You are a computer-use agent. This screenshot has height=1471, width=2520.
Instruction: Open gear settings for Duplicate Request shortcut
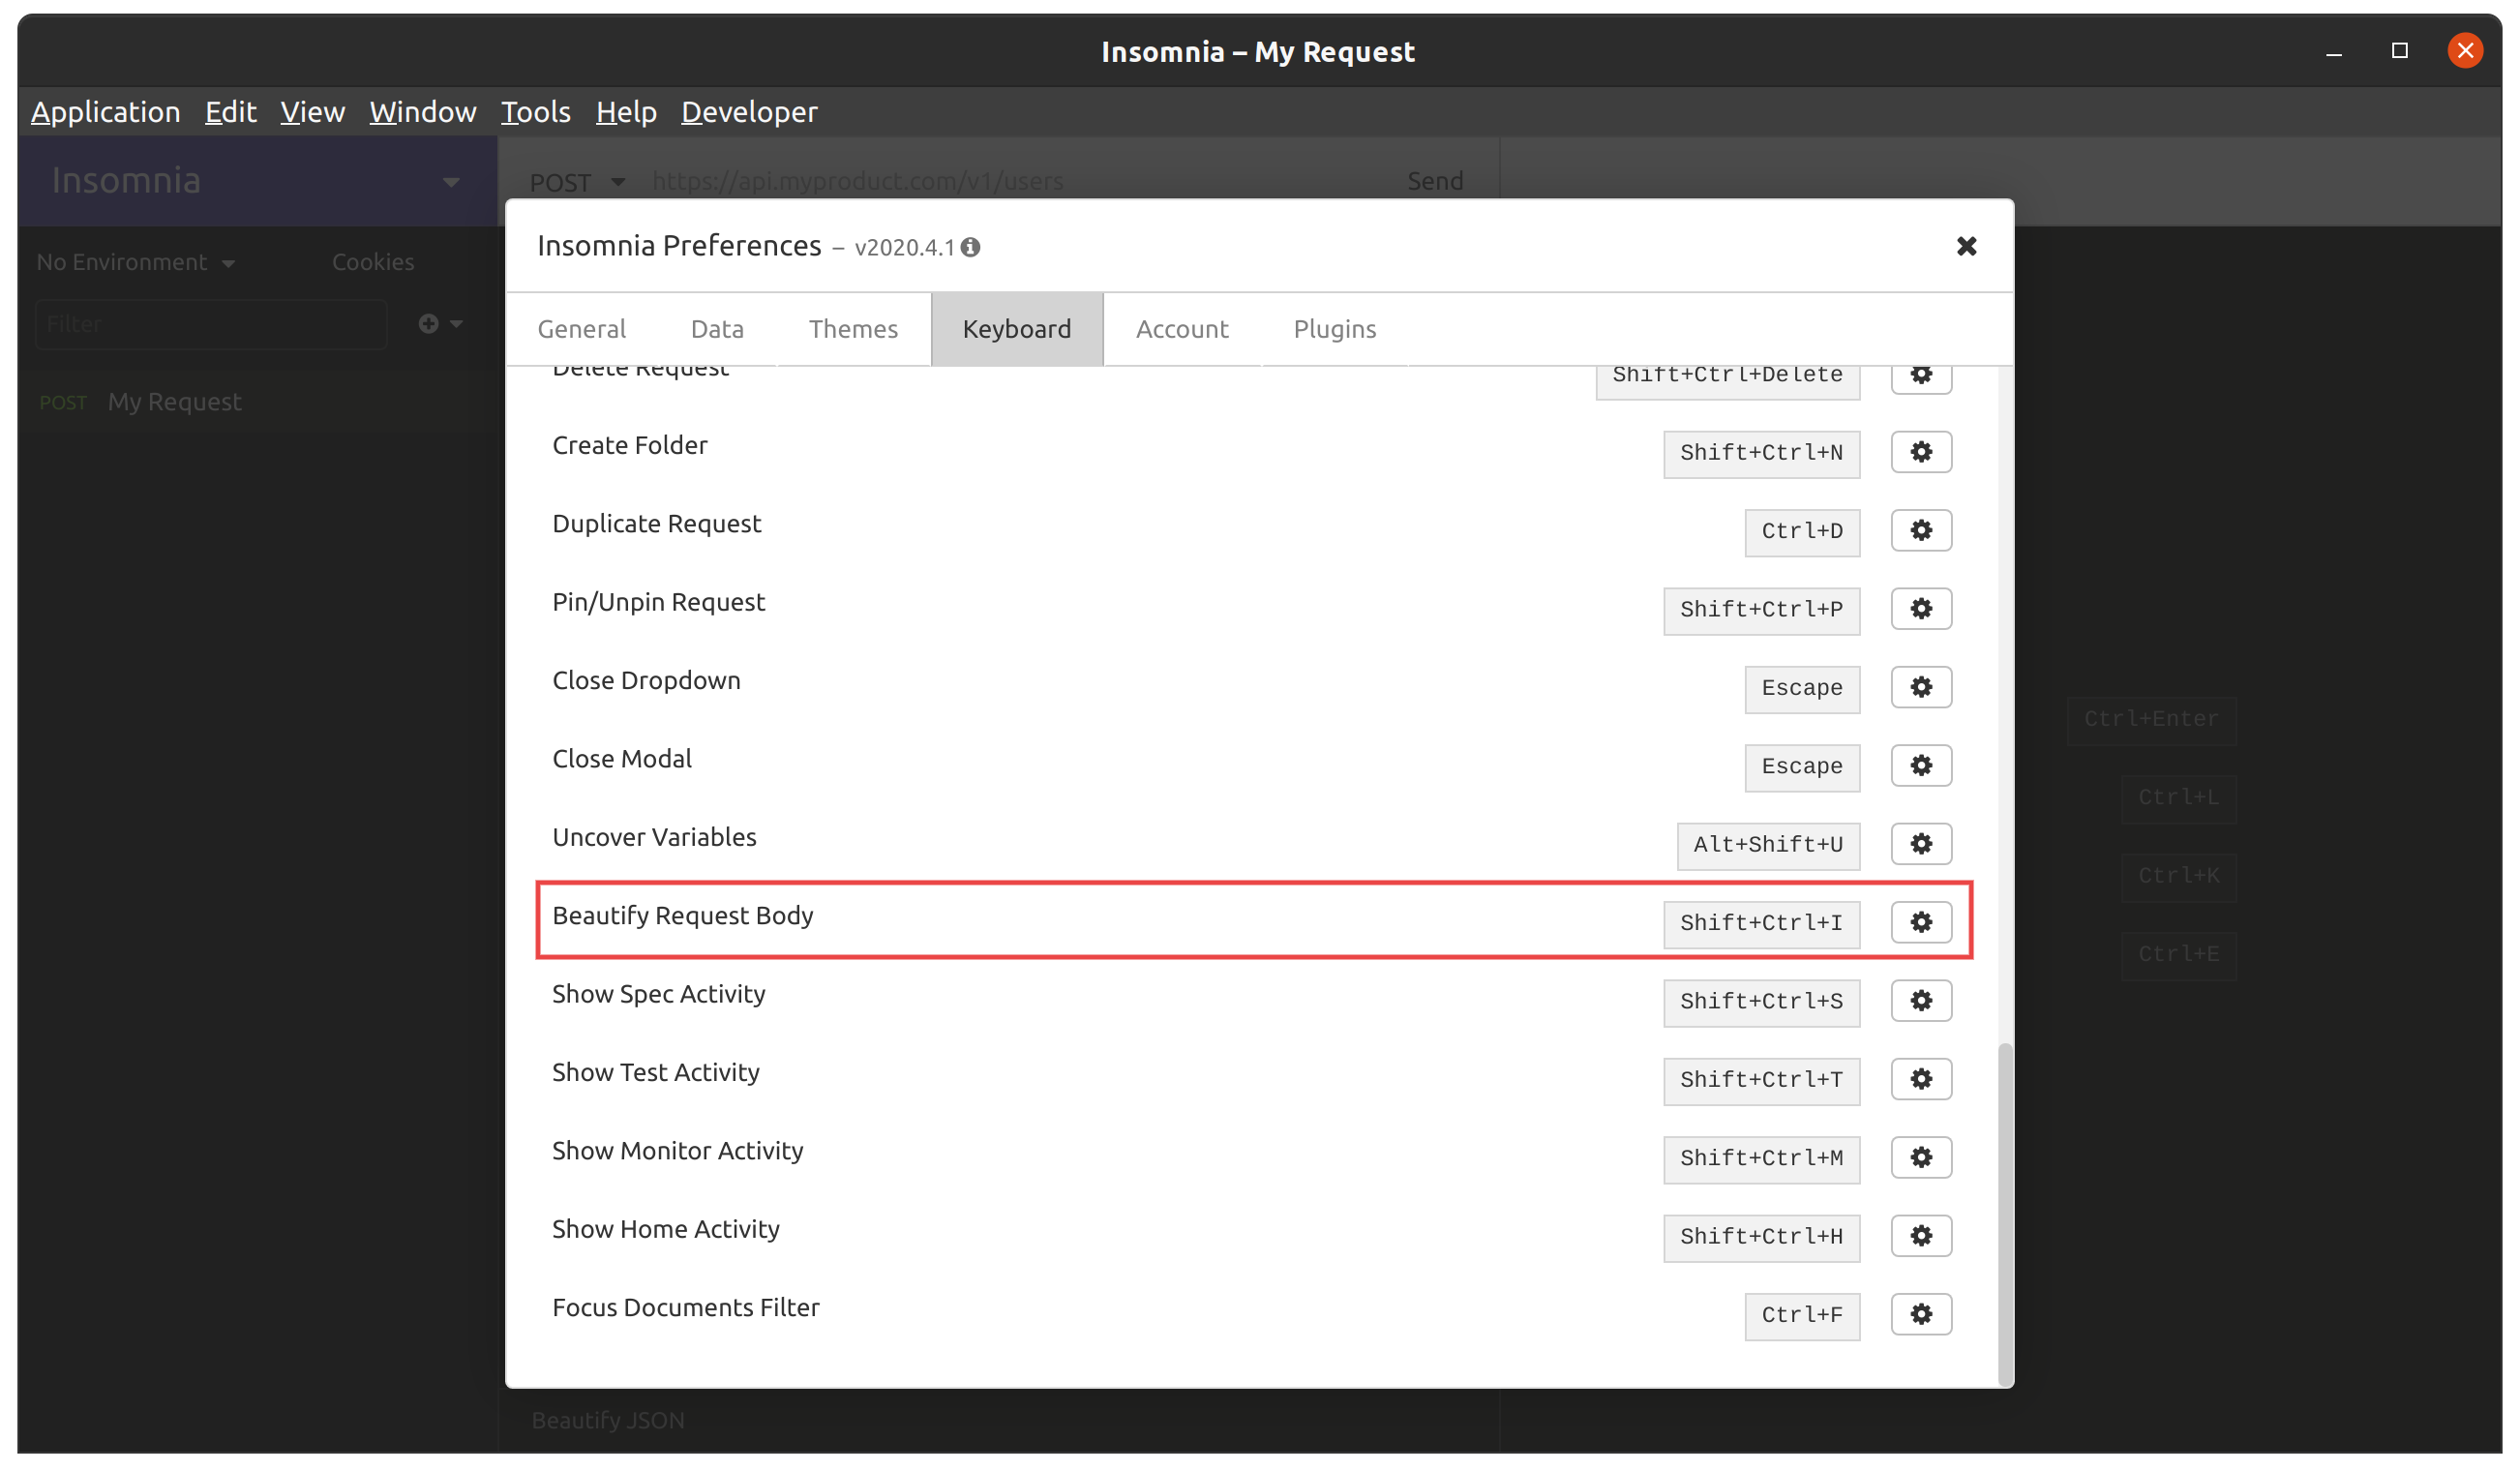[x=1921, y=530]
